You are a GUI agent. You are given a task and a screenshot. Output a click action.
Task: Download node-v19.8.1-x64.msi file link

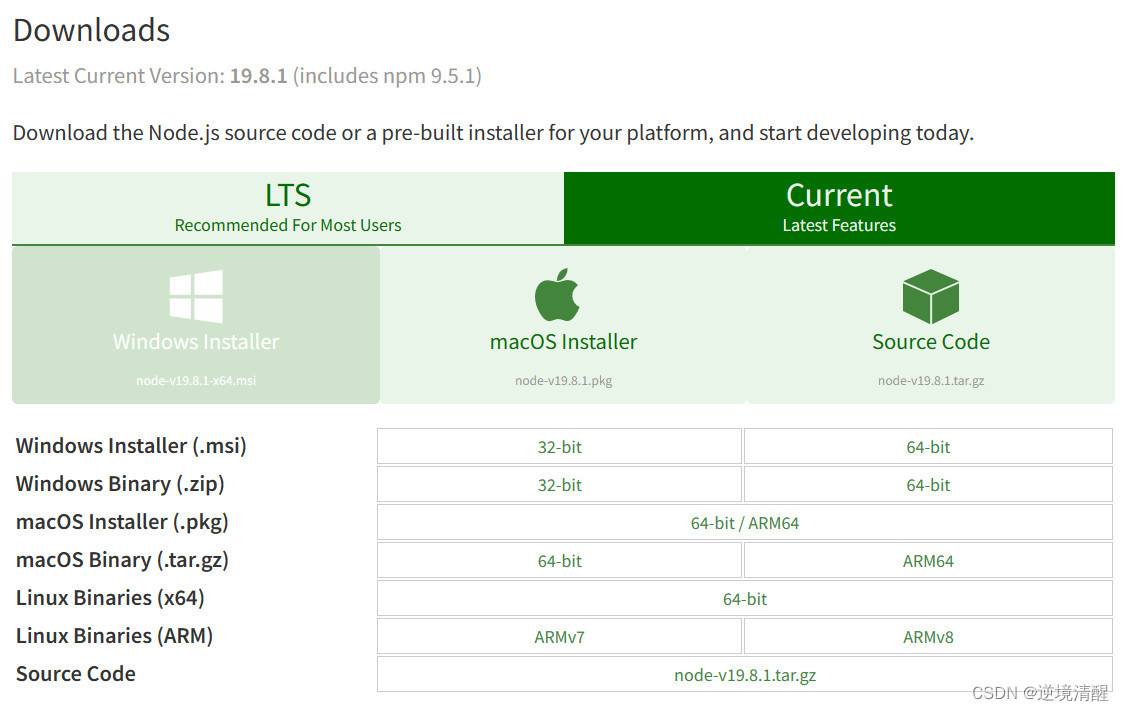point(196,381)
